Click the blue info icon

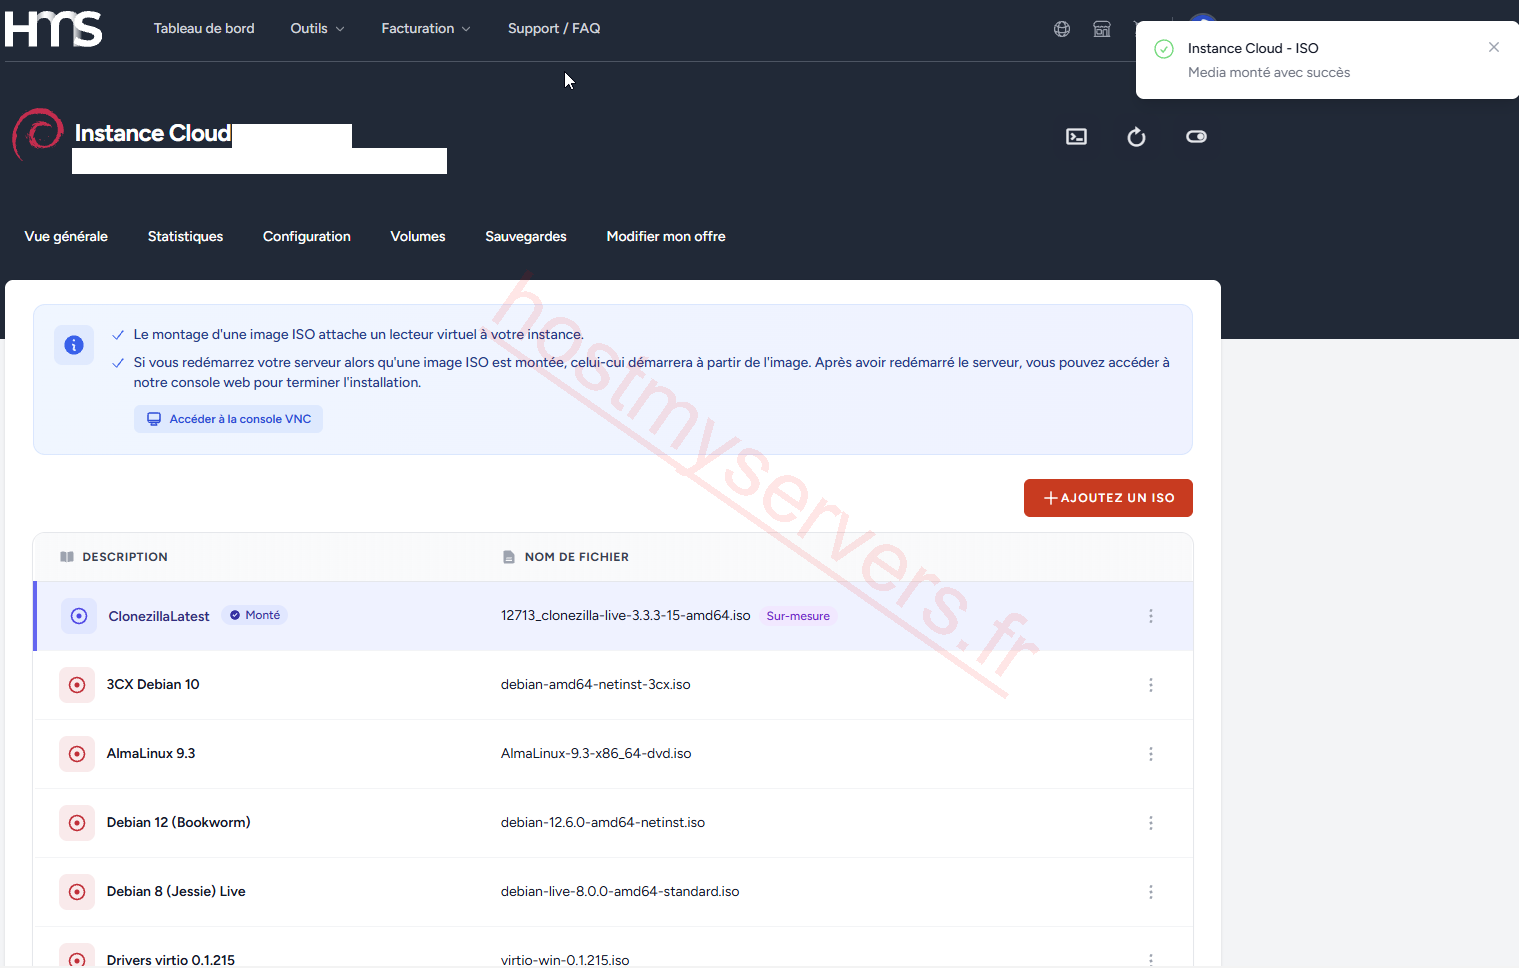pyautogui.click(x=74, y=345)
